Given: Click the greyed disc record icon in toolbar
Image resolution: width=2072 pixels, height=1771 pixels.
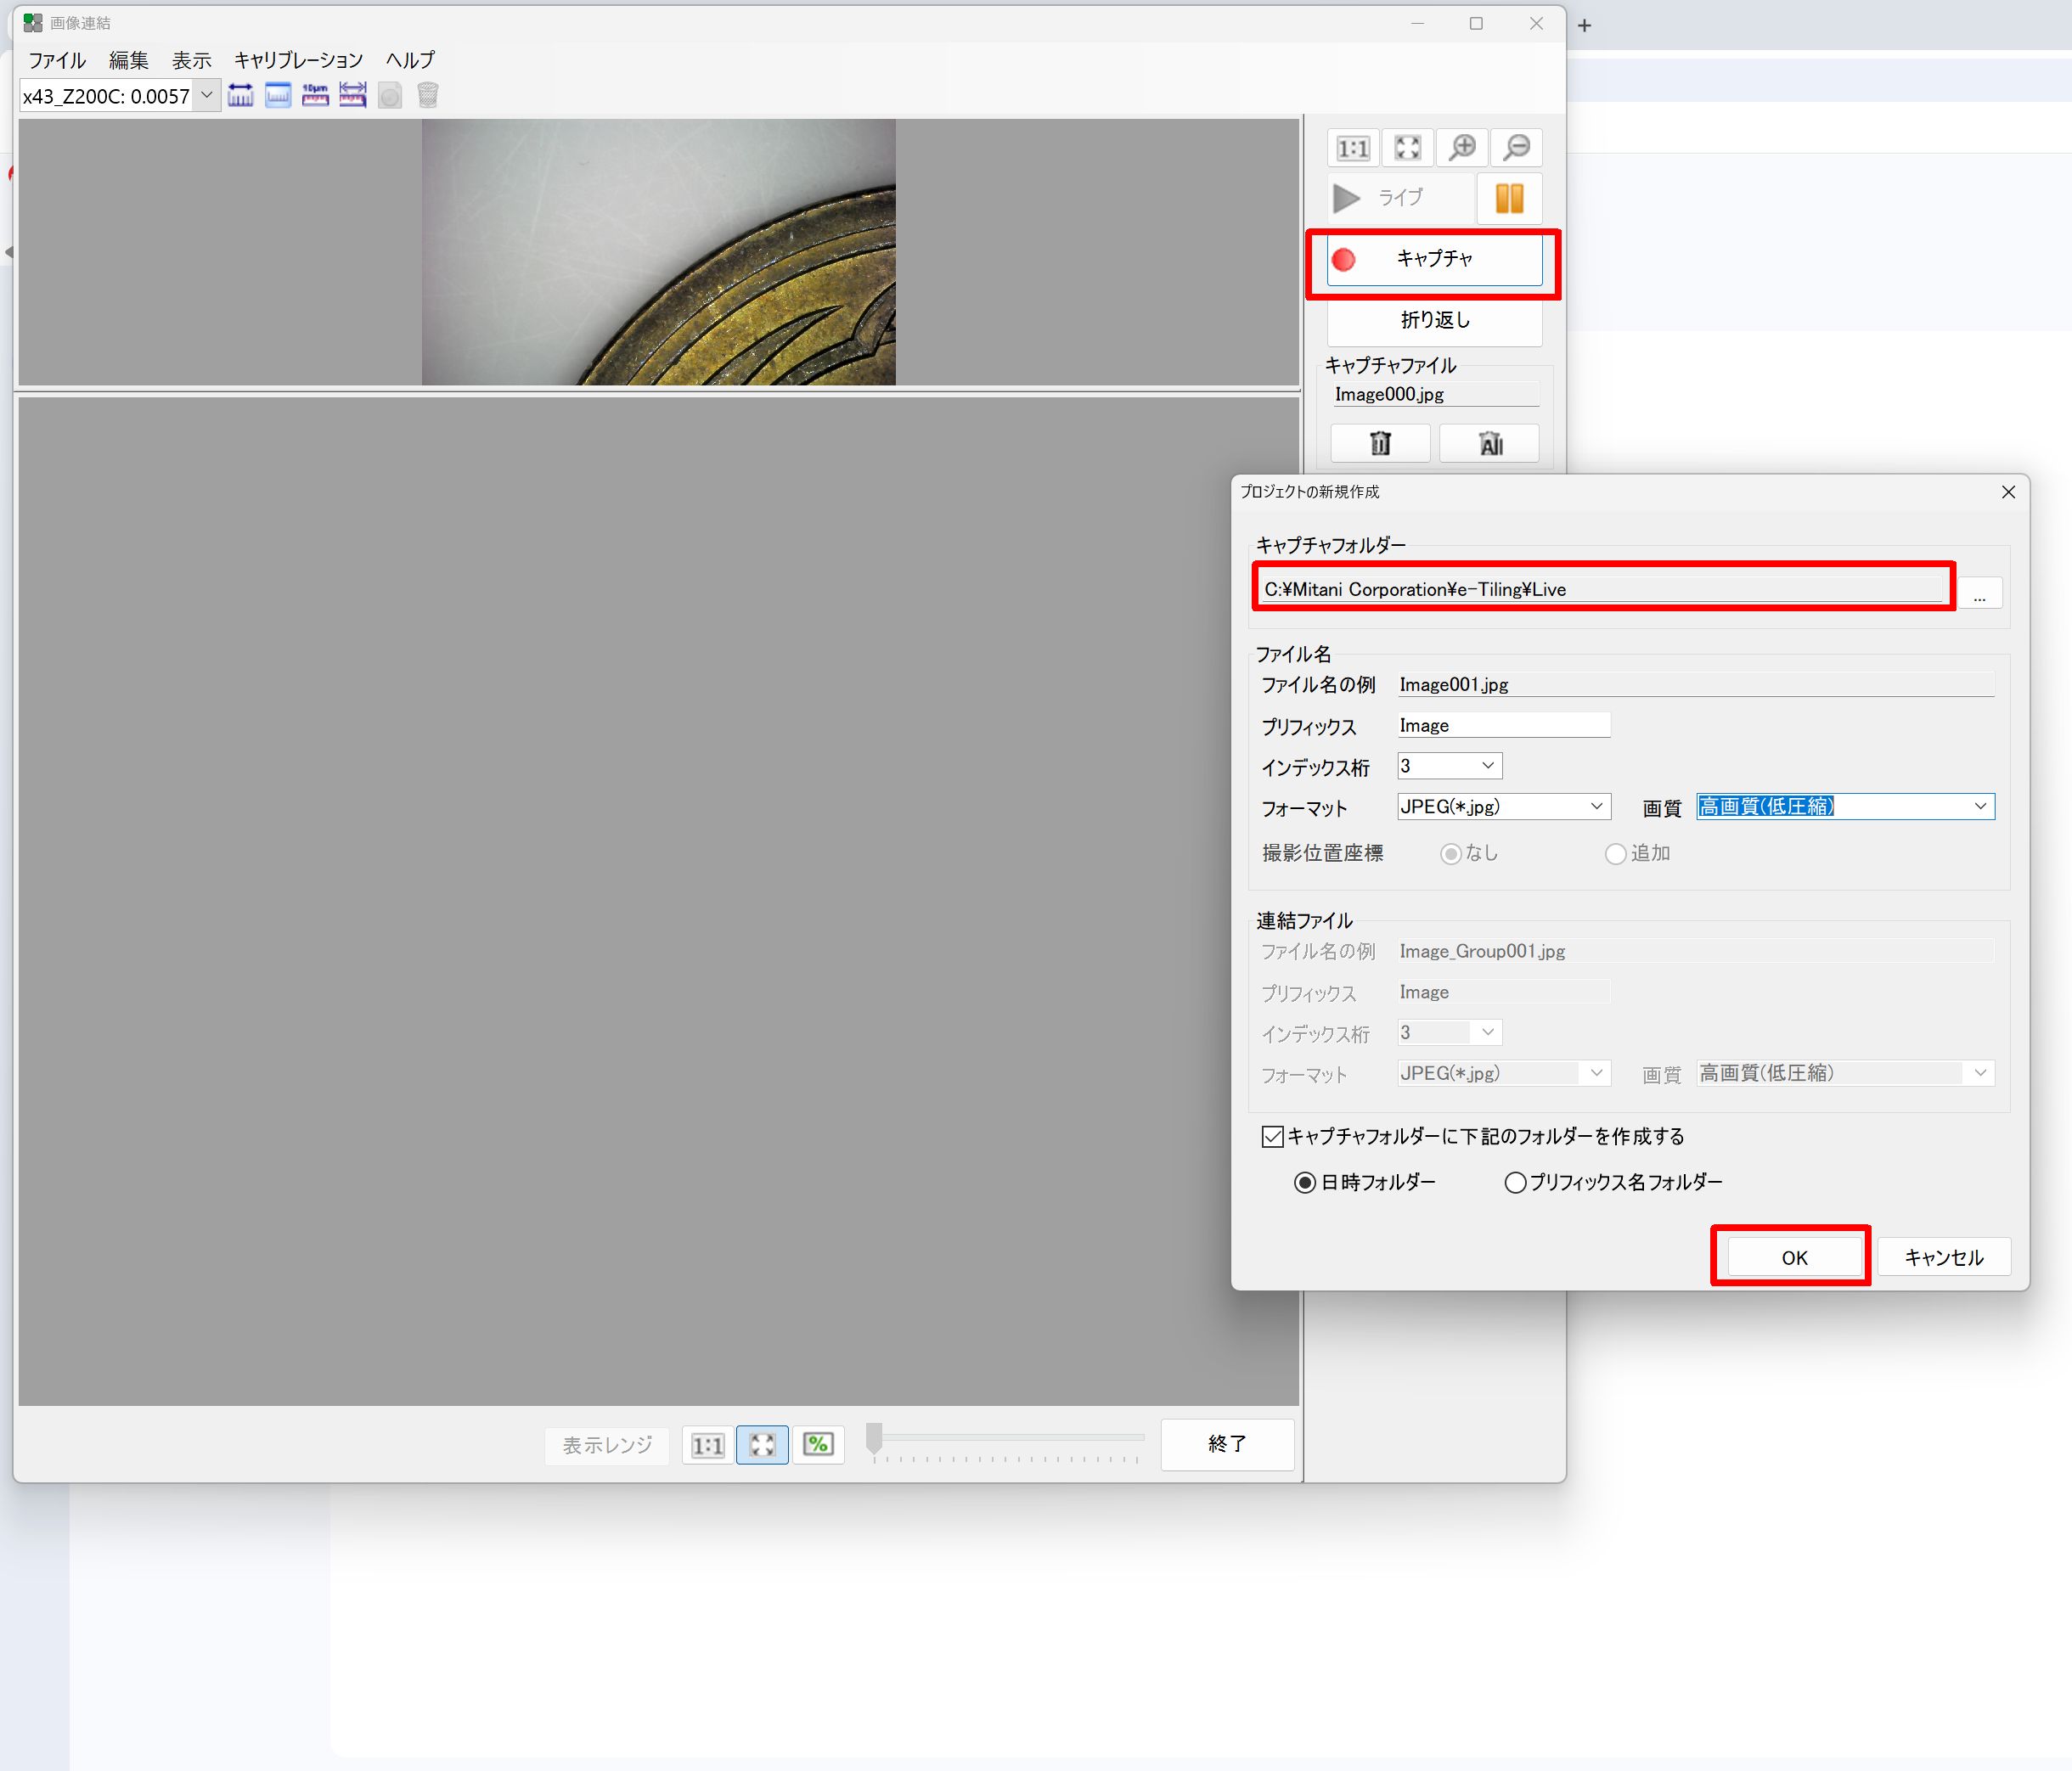Looking at the screenshot, I should tap(390, 96).
